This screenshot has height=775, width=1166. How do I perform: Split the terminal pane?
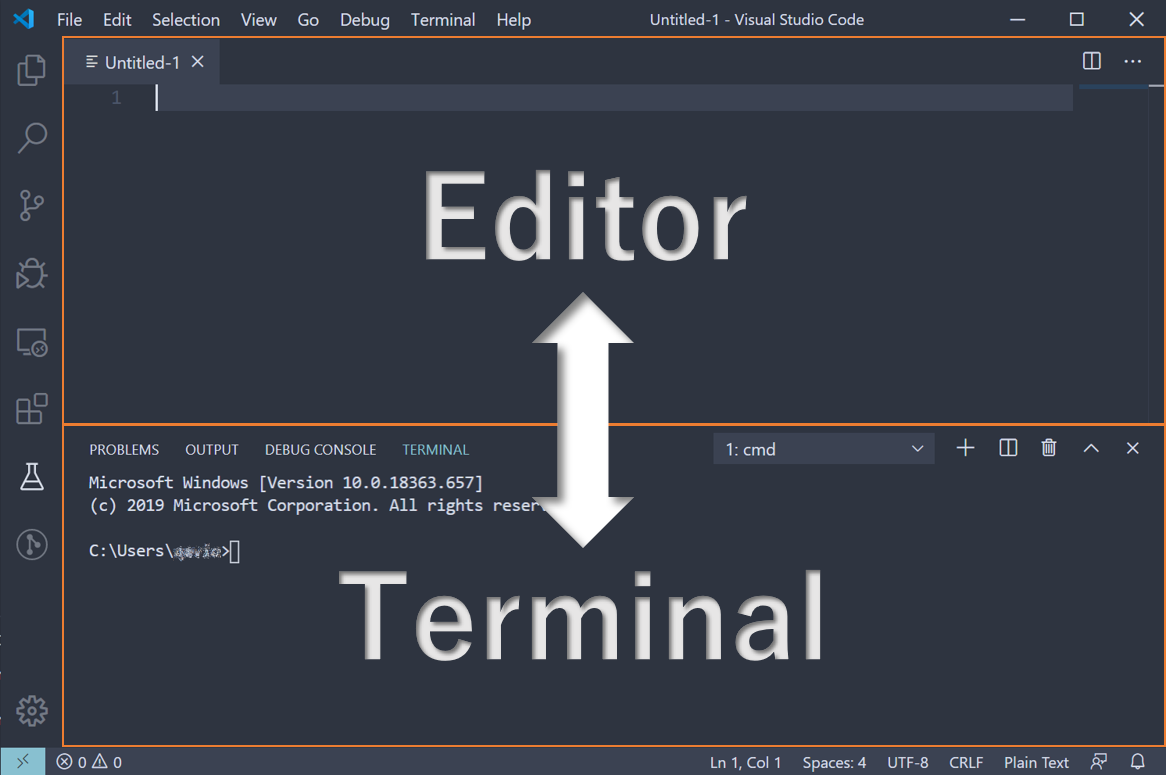(x=1008, y=448)
